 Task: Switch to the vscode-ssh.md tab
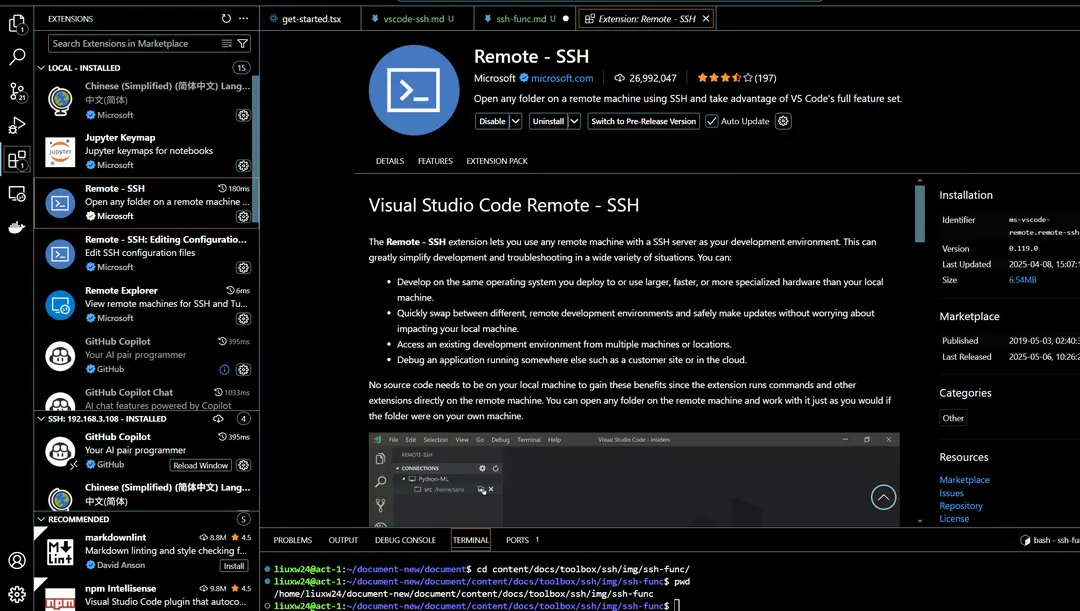coord(417,19)
